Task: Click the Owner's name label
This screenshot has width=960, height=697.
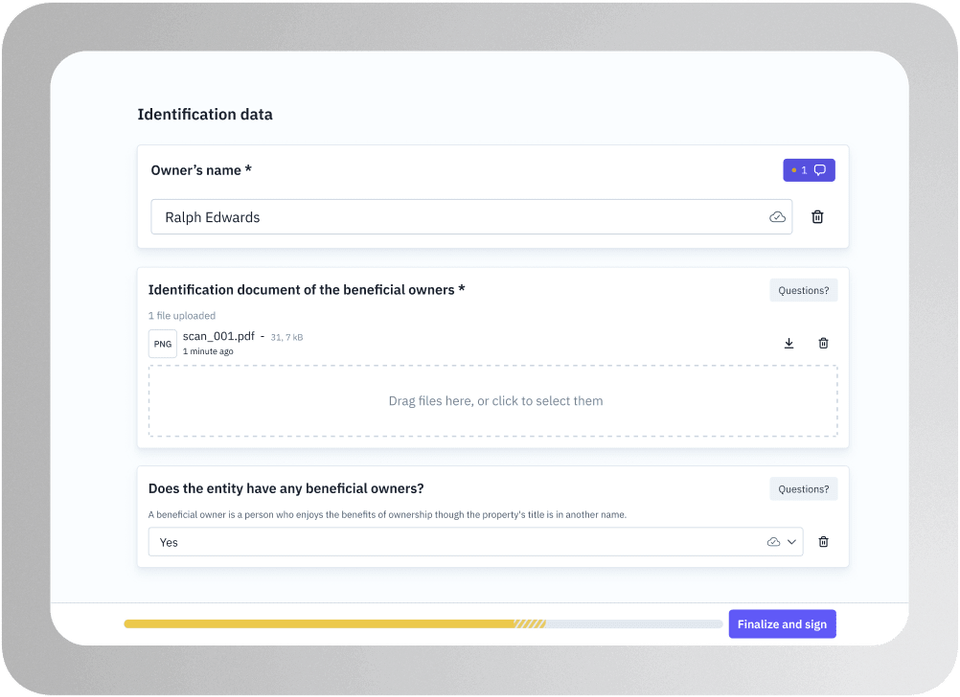Action: click(201, 170)
